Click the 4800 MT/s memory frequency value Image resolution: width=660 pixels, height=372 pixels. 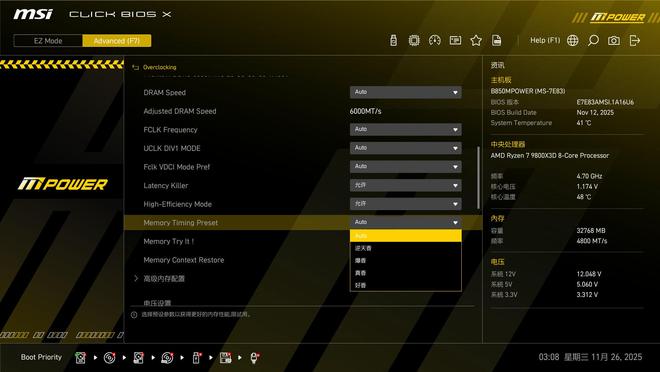591,241
